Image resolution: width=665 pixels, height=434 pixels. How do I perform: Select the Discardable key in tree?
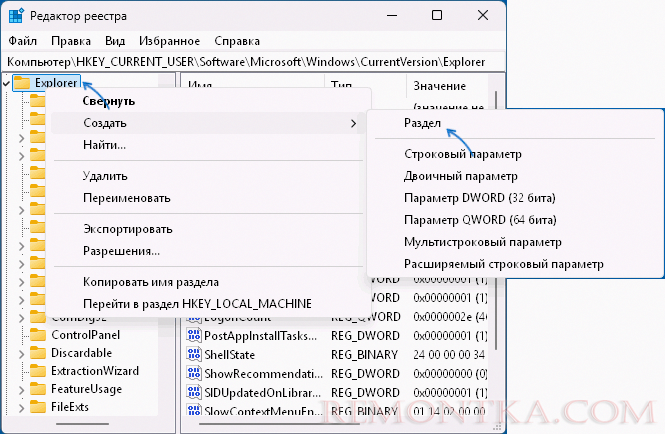click(81, 353)
